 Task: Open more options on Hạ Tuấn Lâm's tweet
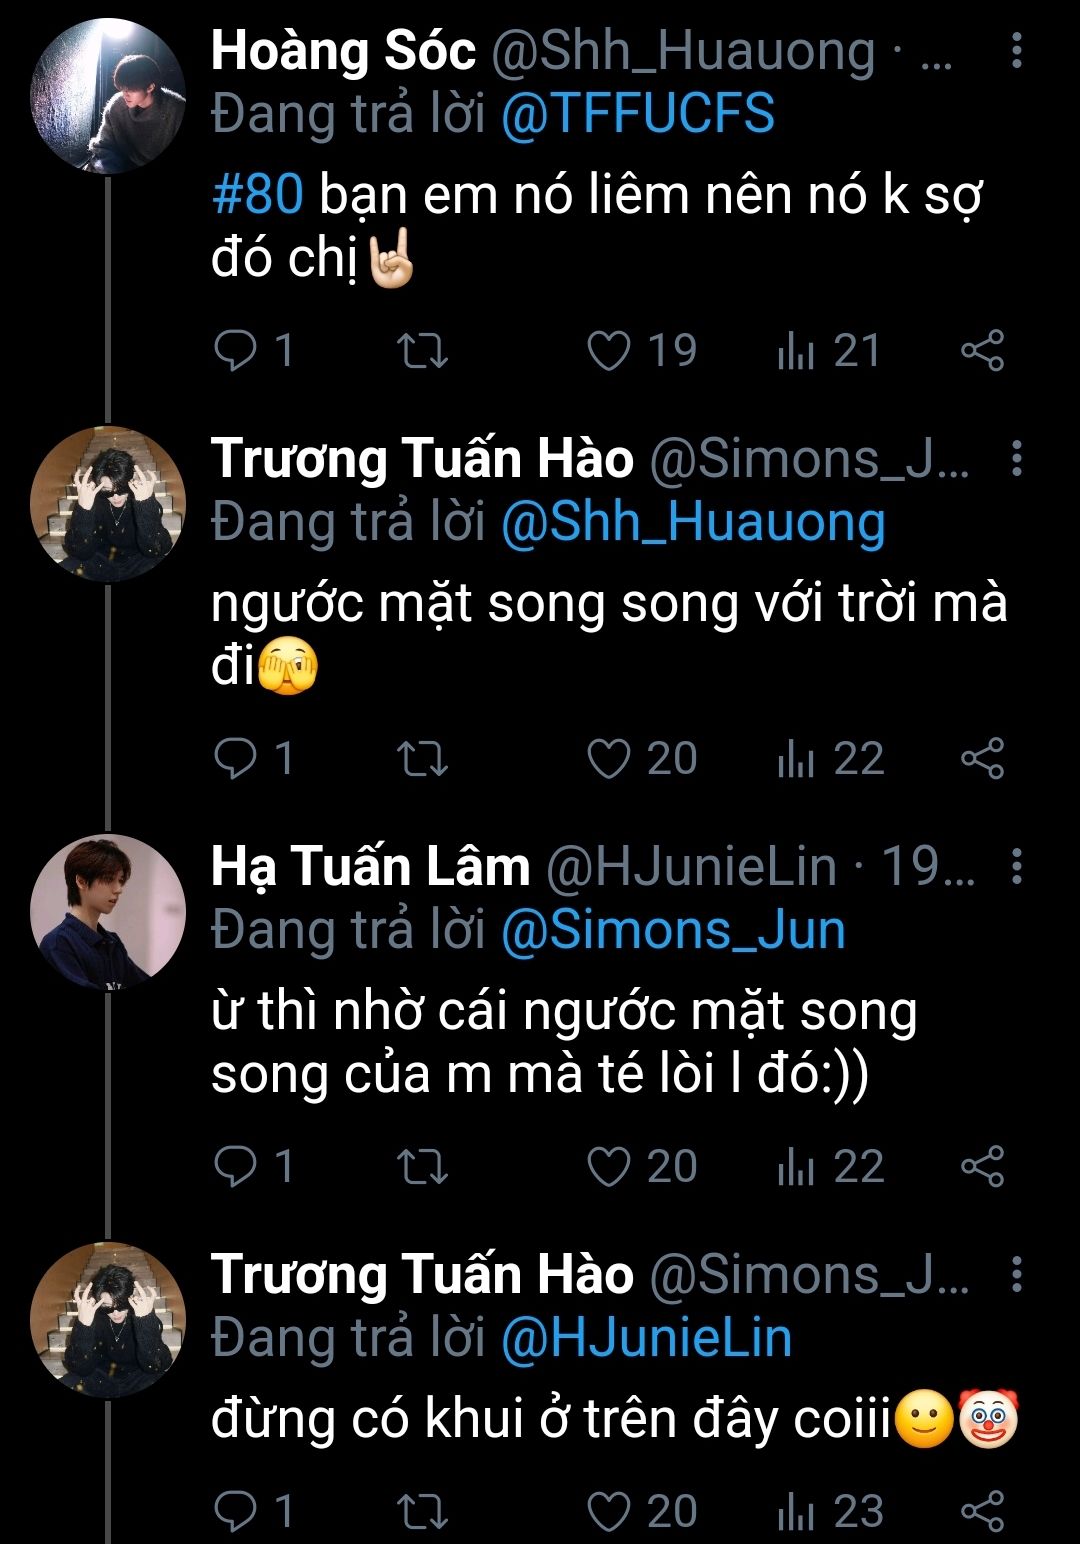pos(1017,866)
